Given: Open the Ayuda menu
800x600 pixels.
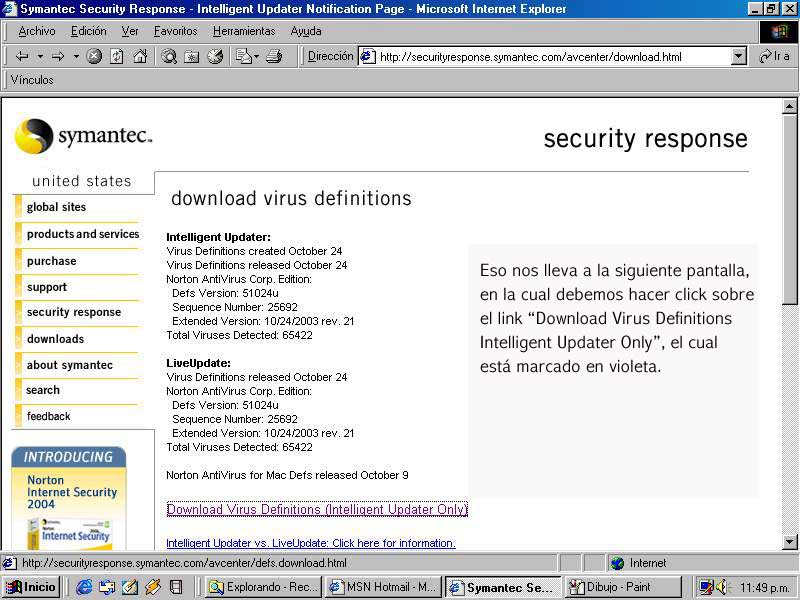Looking at the screenshot, I should 306,31.
